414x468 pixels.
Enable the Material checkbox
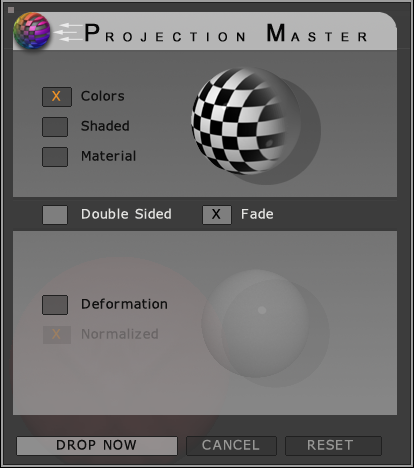pos(55,157)
